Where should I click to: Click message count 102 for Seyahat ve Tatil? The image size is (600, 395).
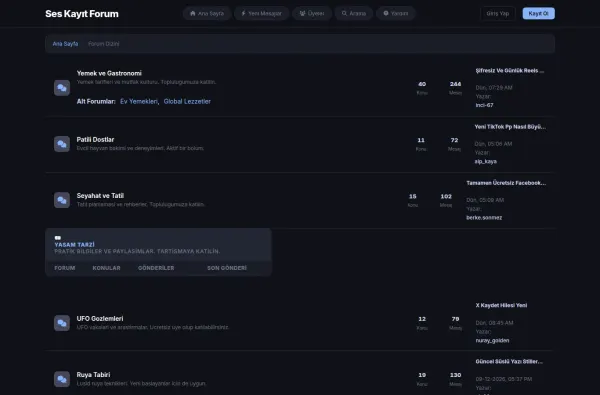(x=446, y=197)
